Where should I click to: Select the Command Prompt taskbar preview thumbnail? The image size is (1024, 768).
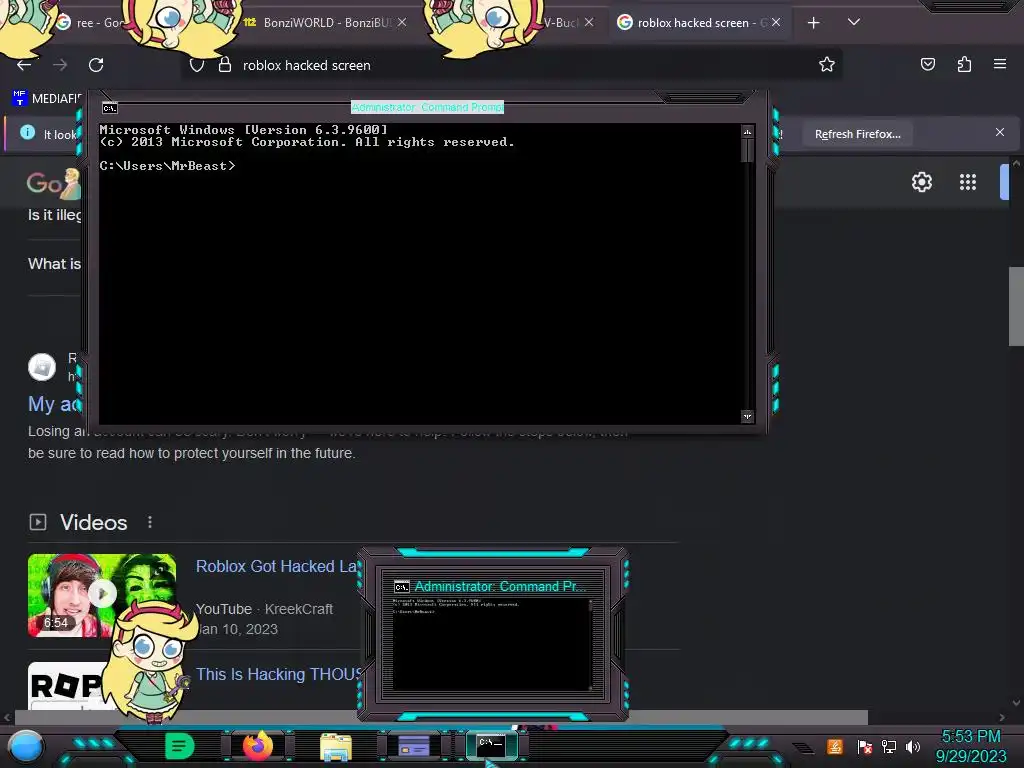pyautogui.click(x=494, y=633)
